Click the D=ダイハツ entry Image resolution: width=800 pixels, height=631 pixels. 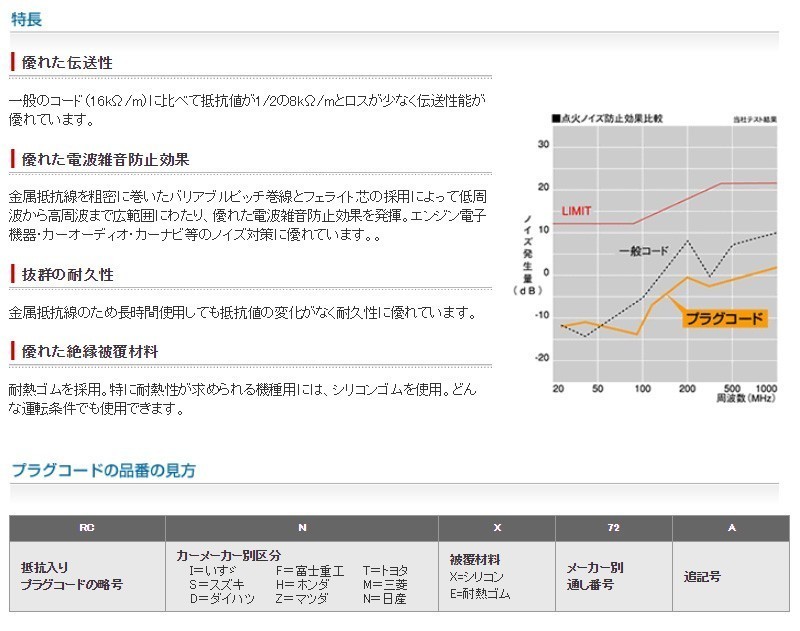222,598
